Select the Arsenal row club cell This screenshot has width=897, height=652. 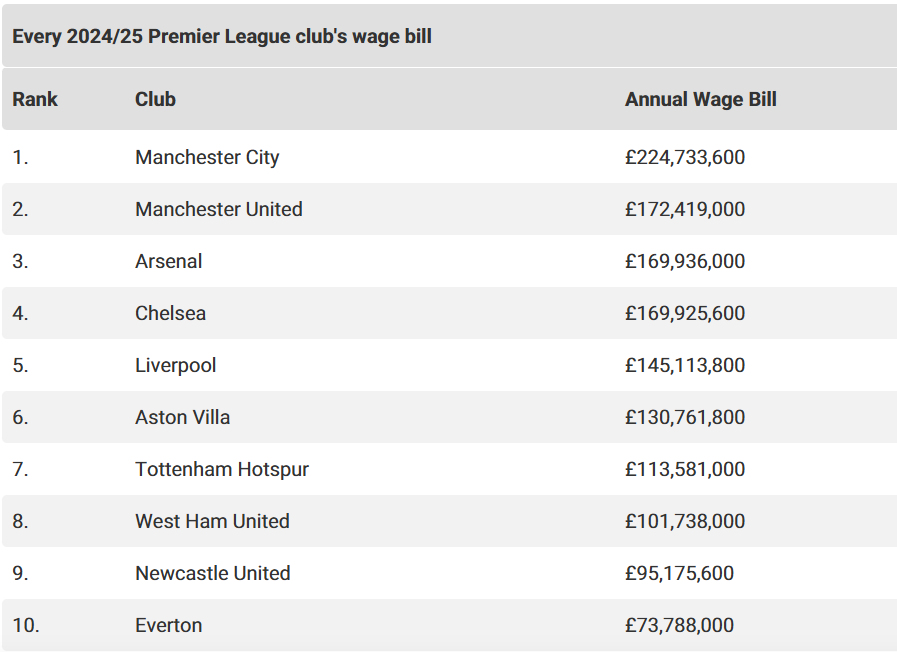point(169,261)
